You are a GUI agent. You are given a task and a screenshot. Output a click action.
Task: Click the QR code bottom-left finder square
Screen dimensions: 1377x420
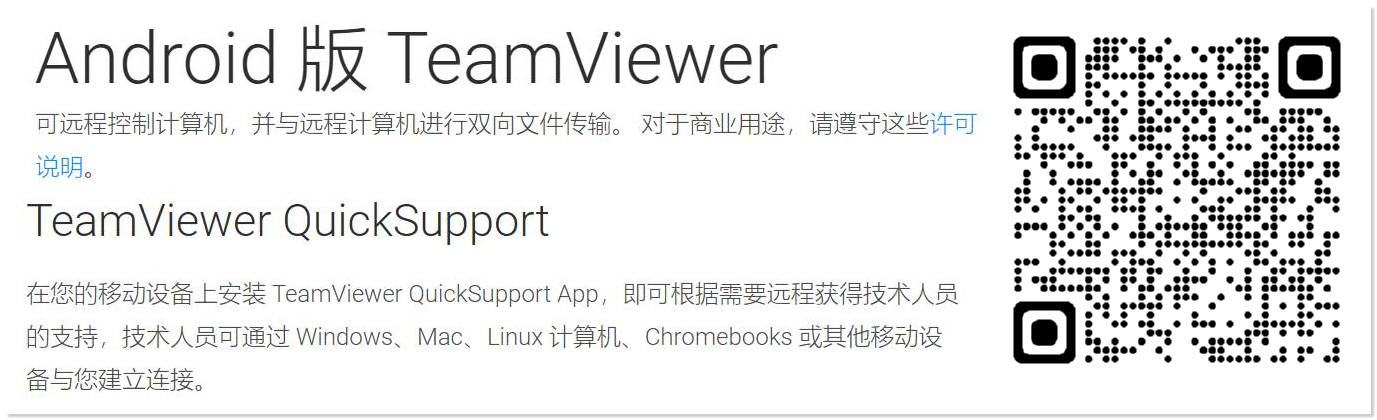(x=1044, y=332)
